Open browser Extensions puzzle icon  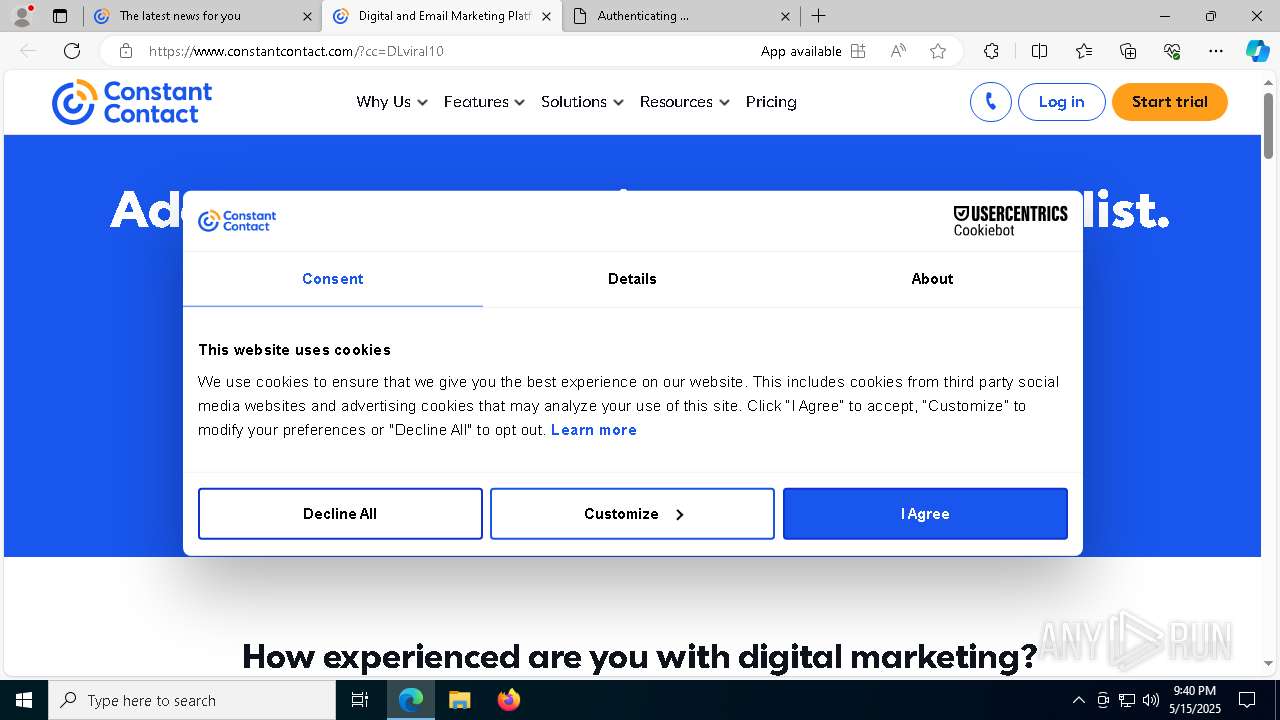click(991, 51)
